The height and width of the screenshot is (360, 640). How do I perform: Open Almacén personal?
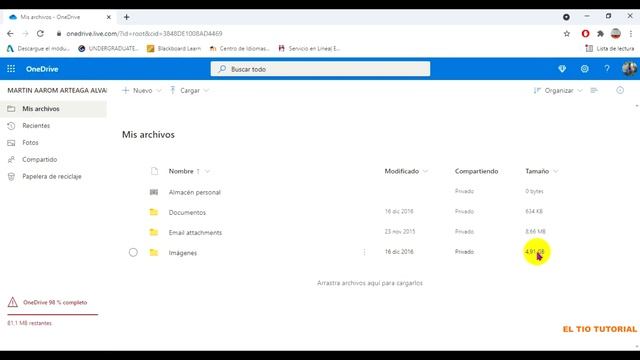[195, 192]
